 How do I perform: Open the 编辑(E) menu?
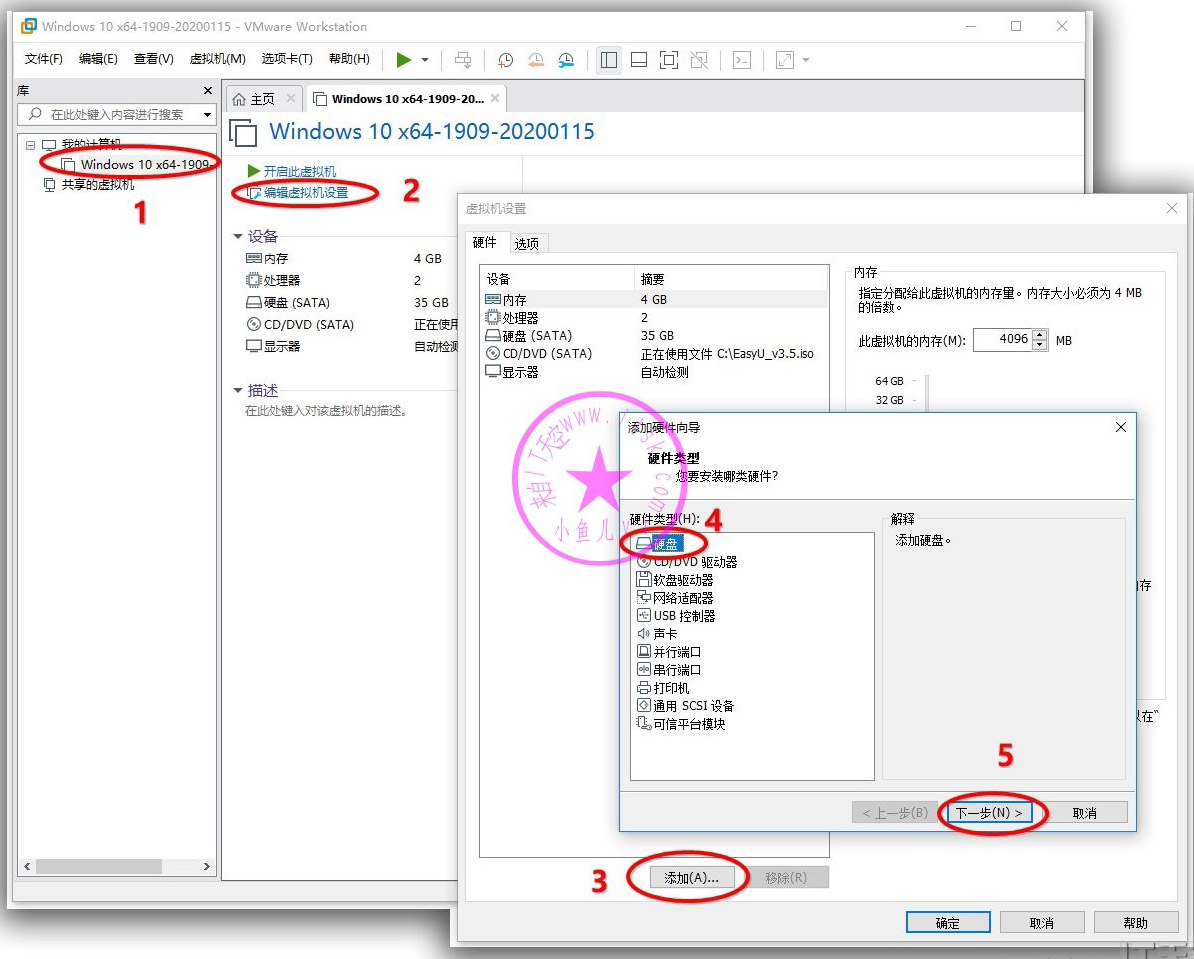click(98, 59)
